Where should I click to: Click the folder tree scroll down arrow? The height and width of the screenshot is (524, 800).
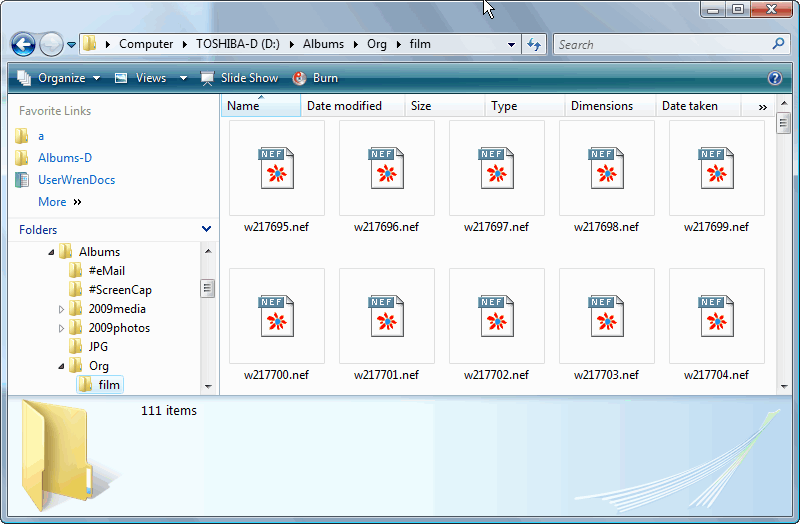208,386
